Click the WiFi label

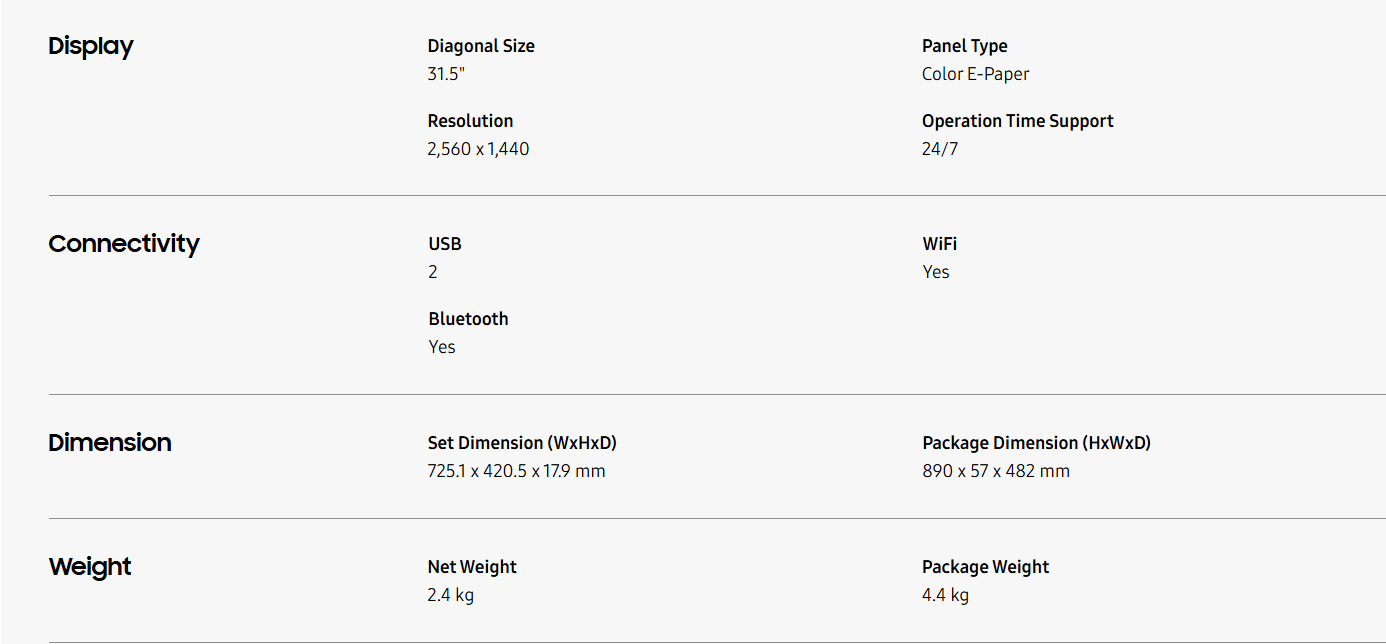[939, 244]
